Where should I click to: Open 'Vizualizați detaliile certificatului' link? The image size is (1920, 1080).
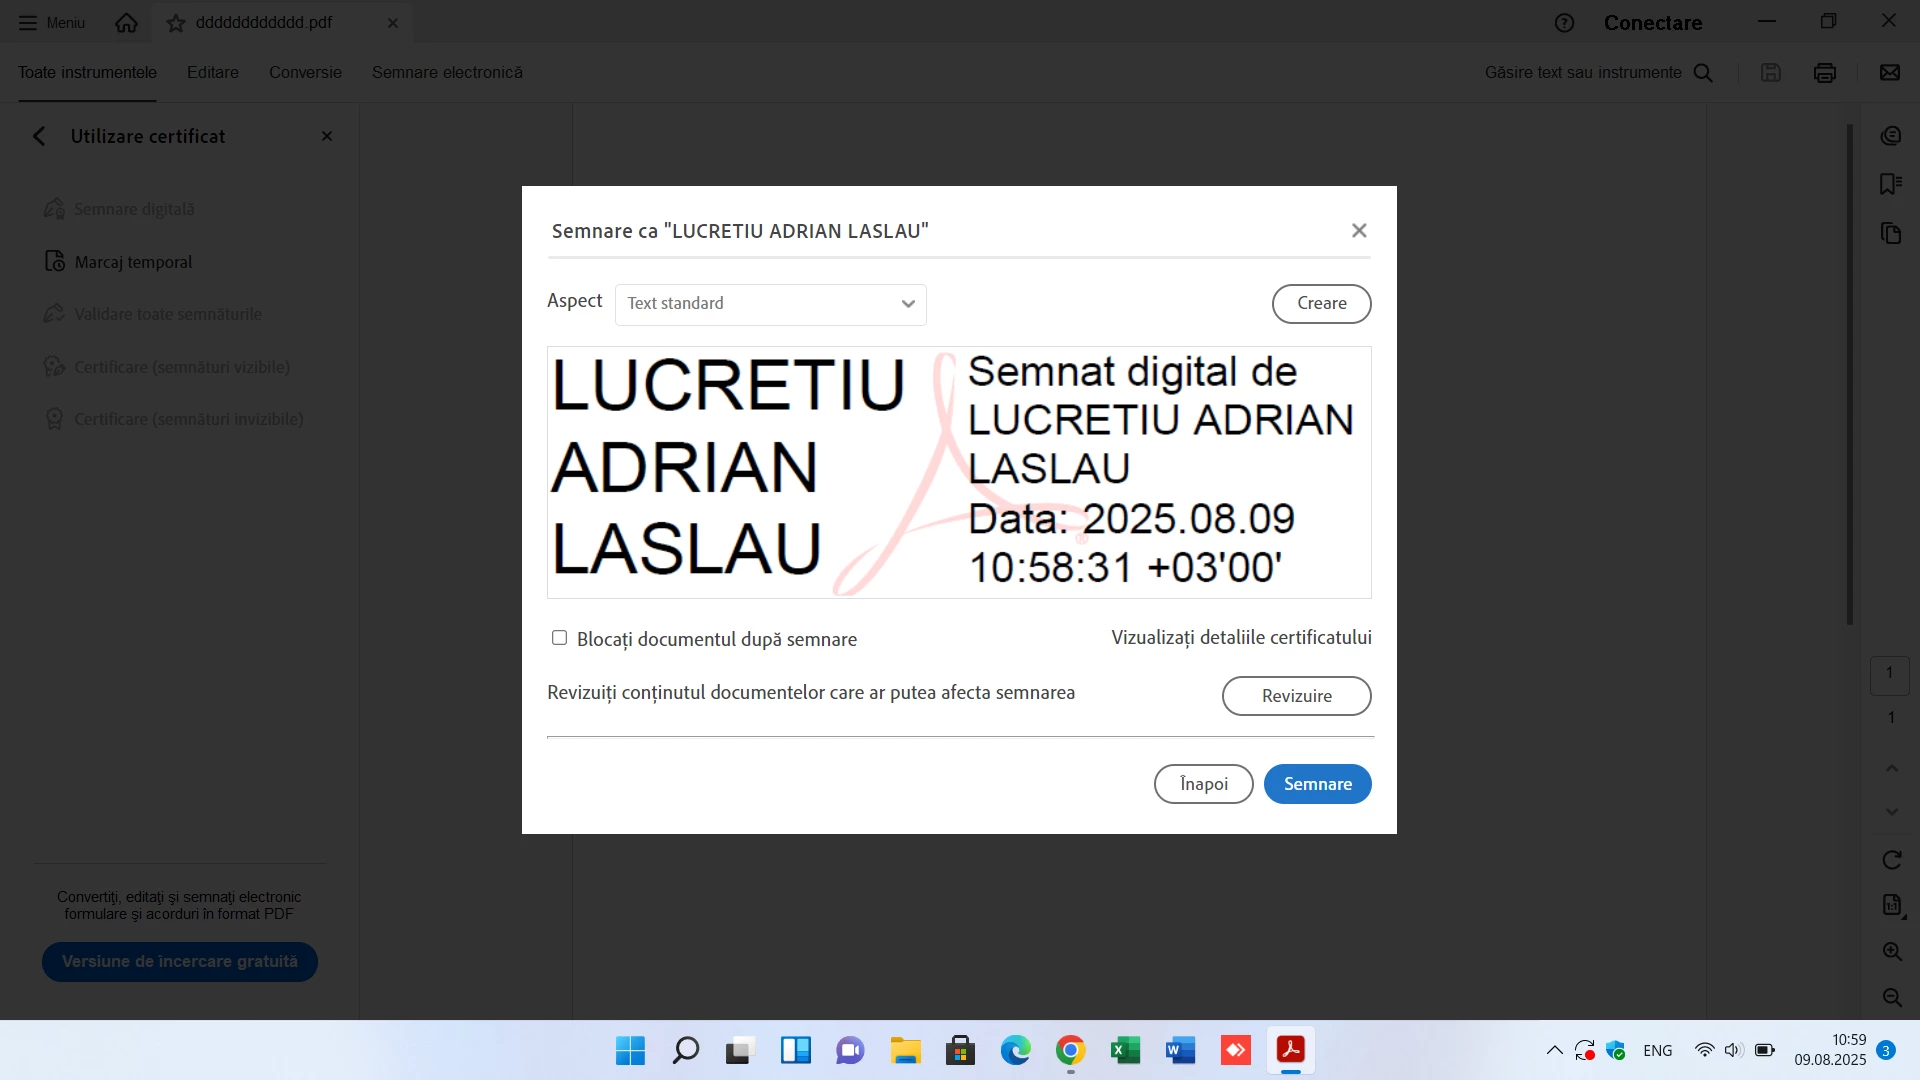(x=1241, y=638)
